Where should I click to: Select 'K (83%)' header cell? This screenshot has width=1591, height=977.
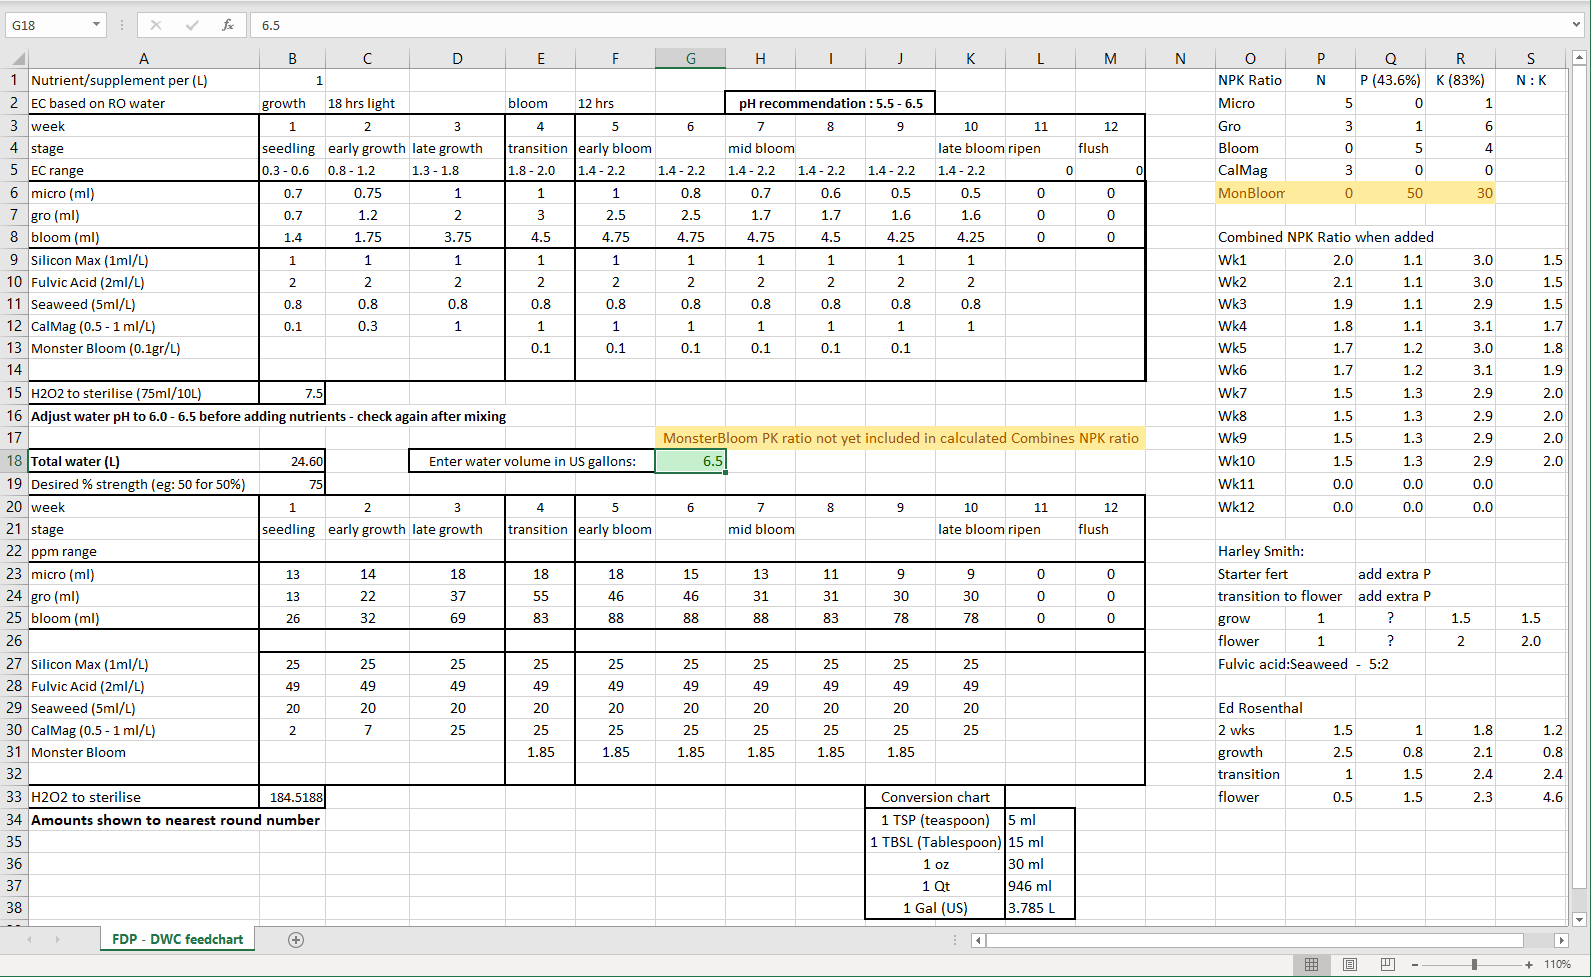click(1460, 80)
